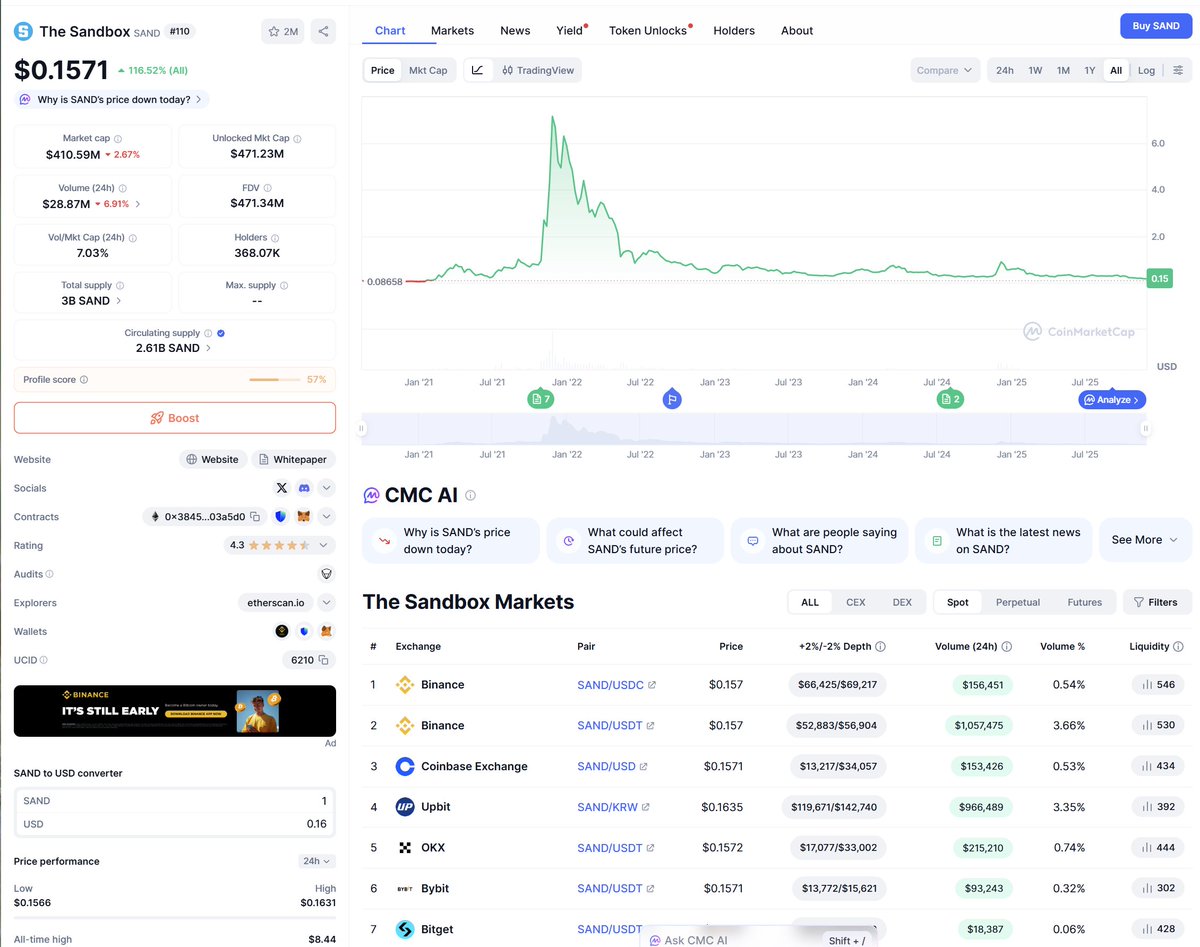Open the Discord social icon
This screenshot has height=947, width=1200.
click(x=304, y=488)
